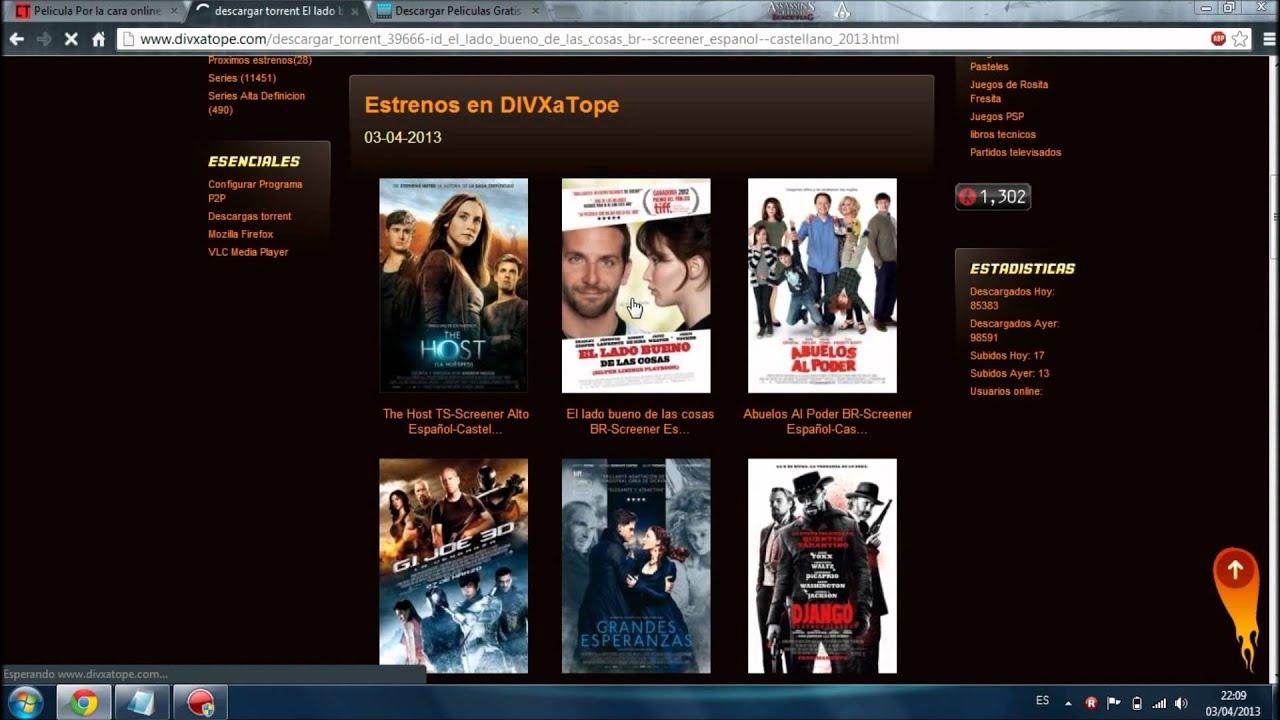The width and height of the screenshot is (1280, 720).
Task: Open the 'Partidos televisados' link
Action: click(x=1016, y=153)
